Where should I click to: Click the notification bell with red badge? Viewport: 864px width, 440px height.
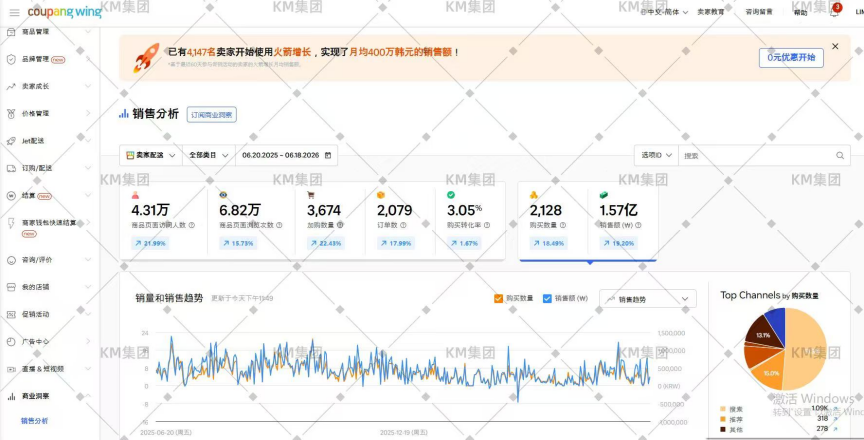tap(834, 12)
